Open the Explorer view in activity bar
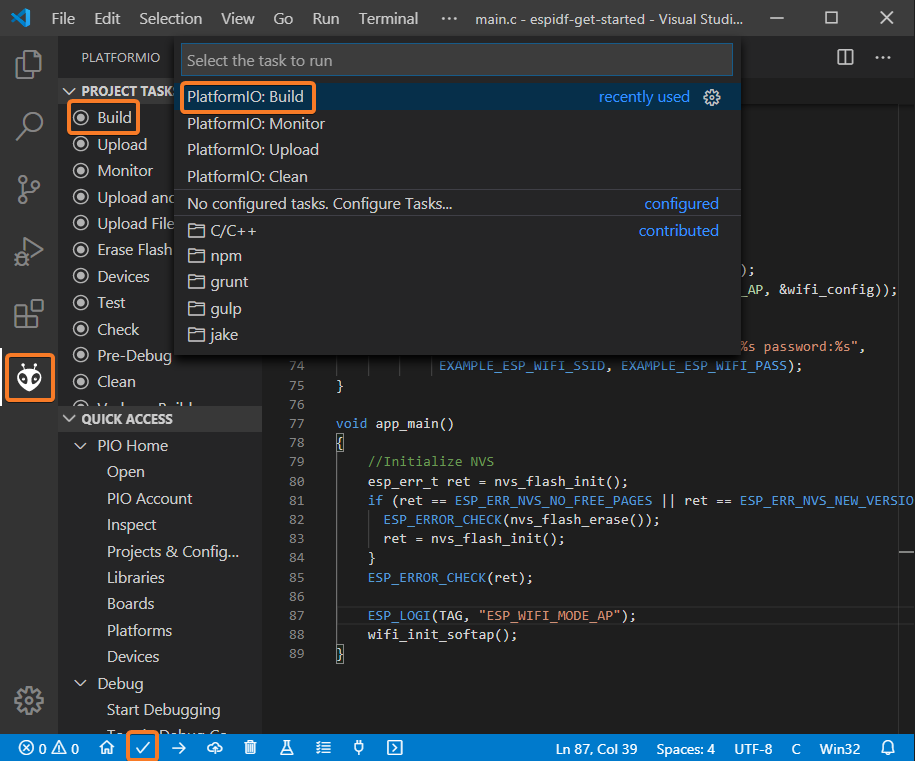 point(29,64)
